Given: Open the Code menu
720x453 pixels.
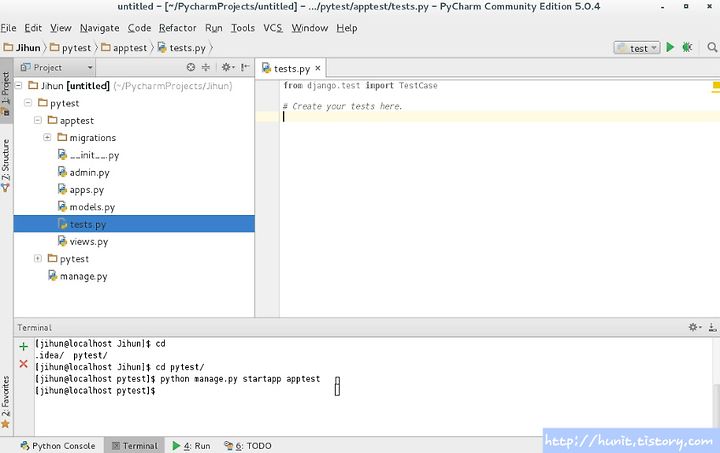Looking at the screenshot, I should [139, 28].
